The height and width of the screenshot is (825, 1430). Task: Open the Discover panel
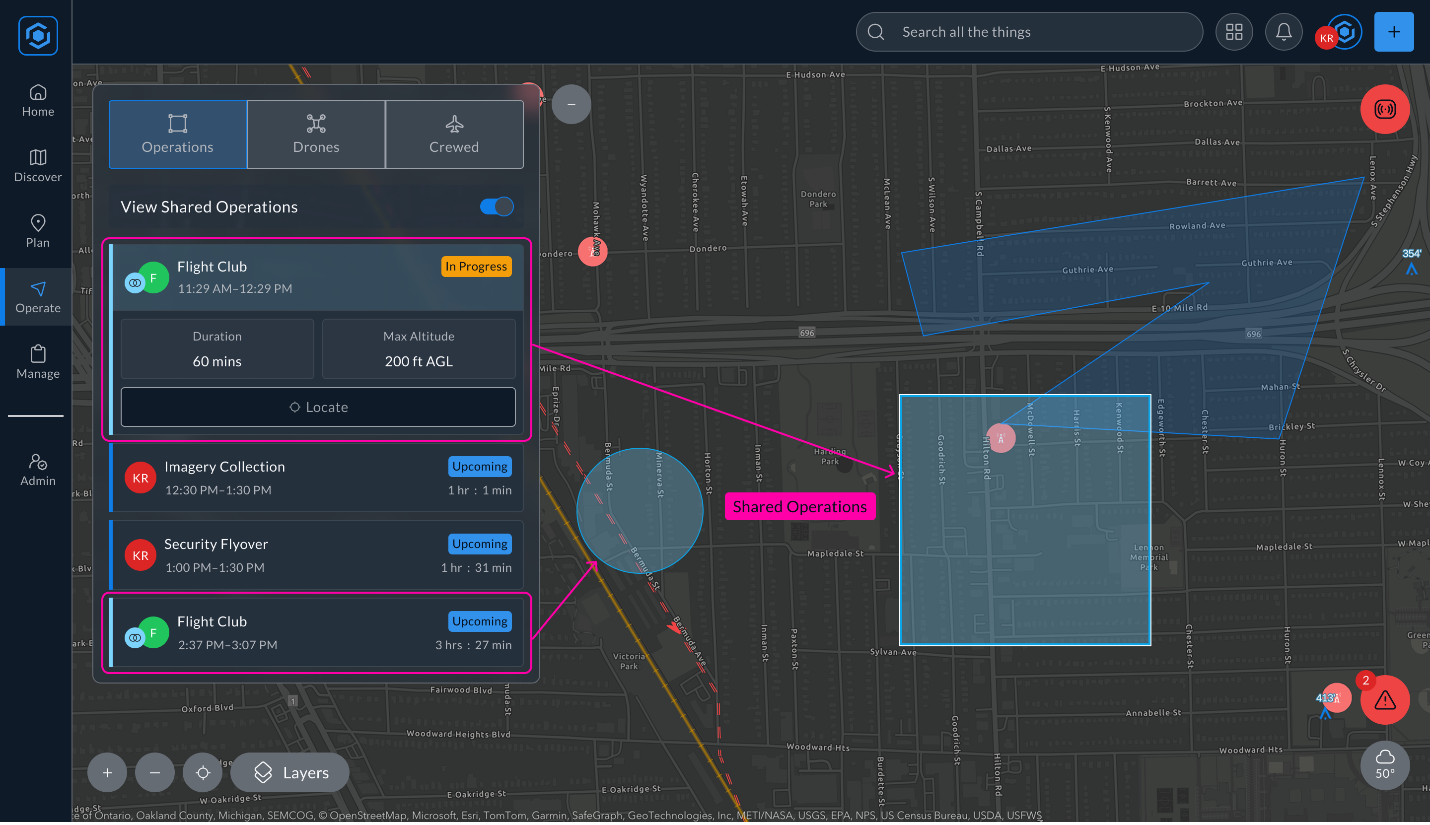(x=37, y=165)
